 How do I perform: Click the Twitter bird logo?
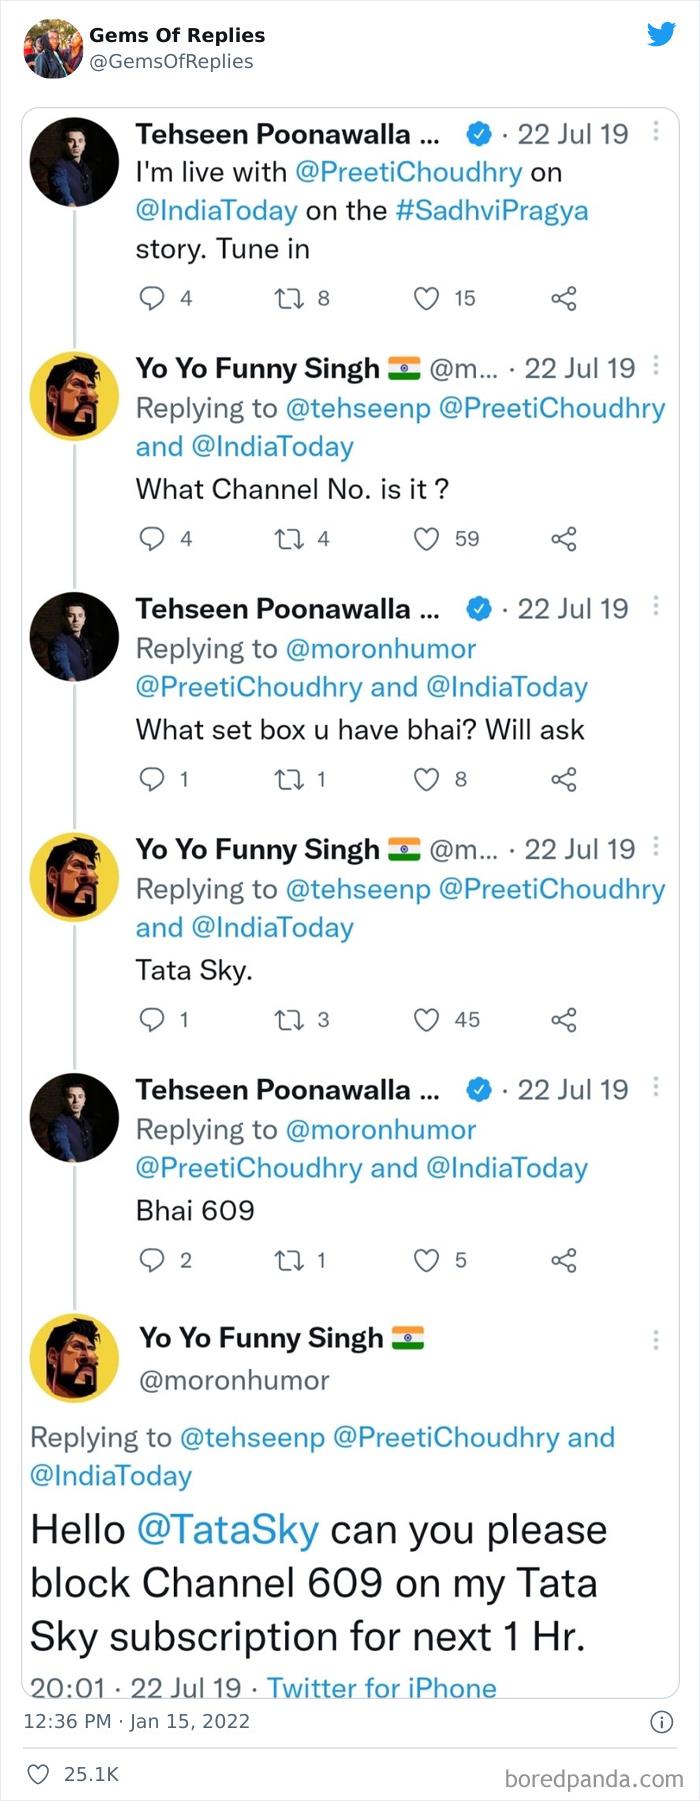[661, 35]
